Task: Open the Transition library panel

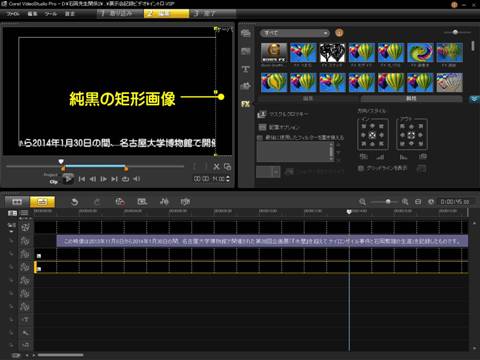Action: (246, 51)
